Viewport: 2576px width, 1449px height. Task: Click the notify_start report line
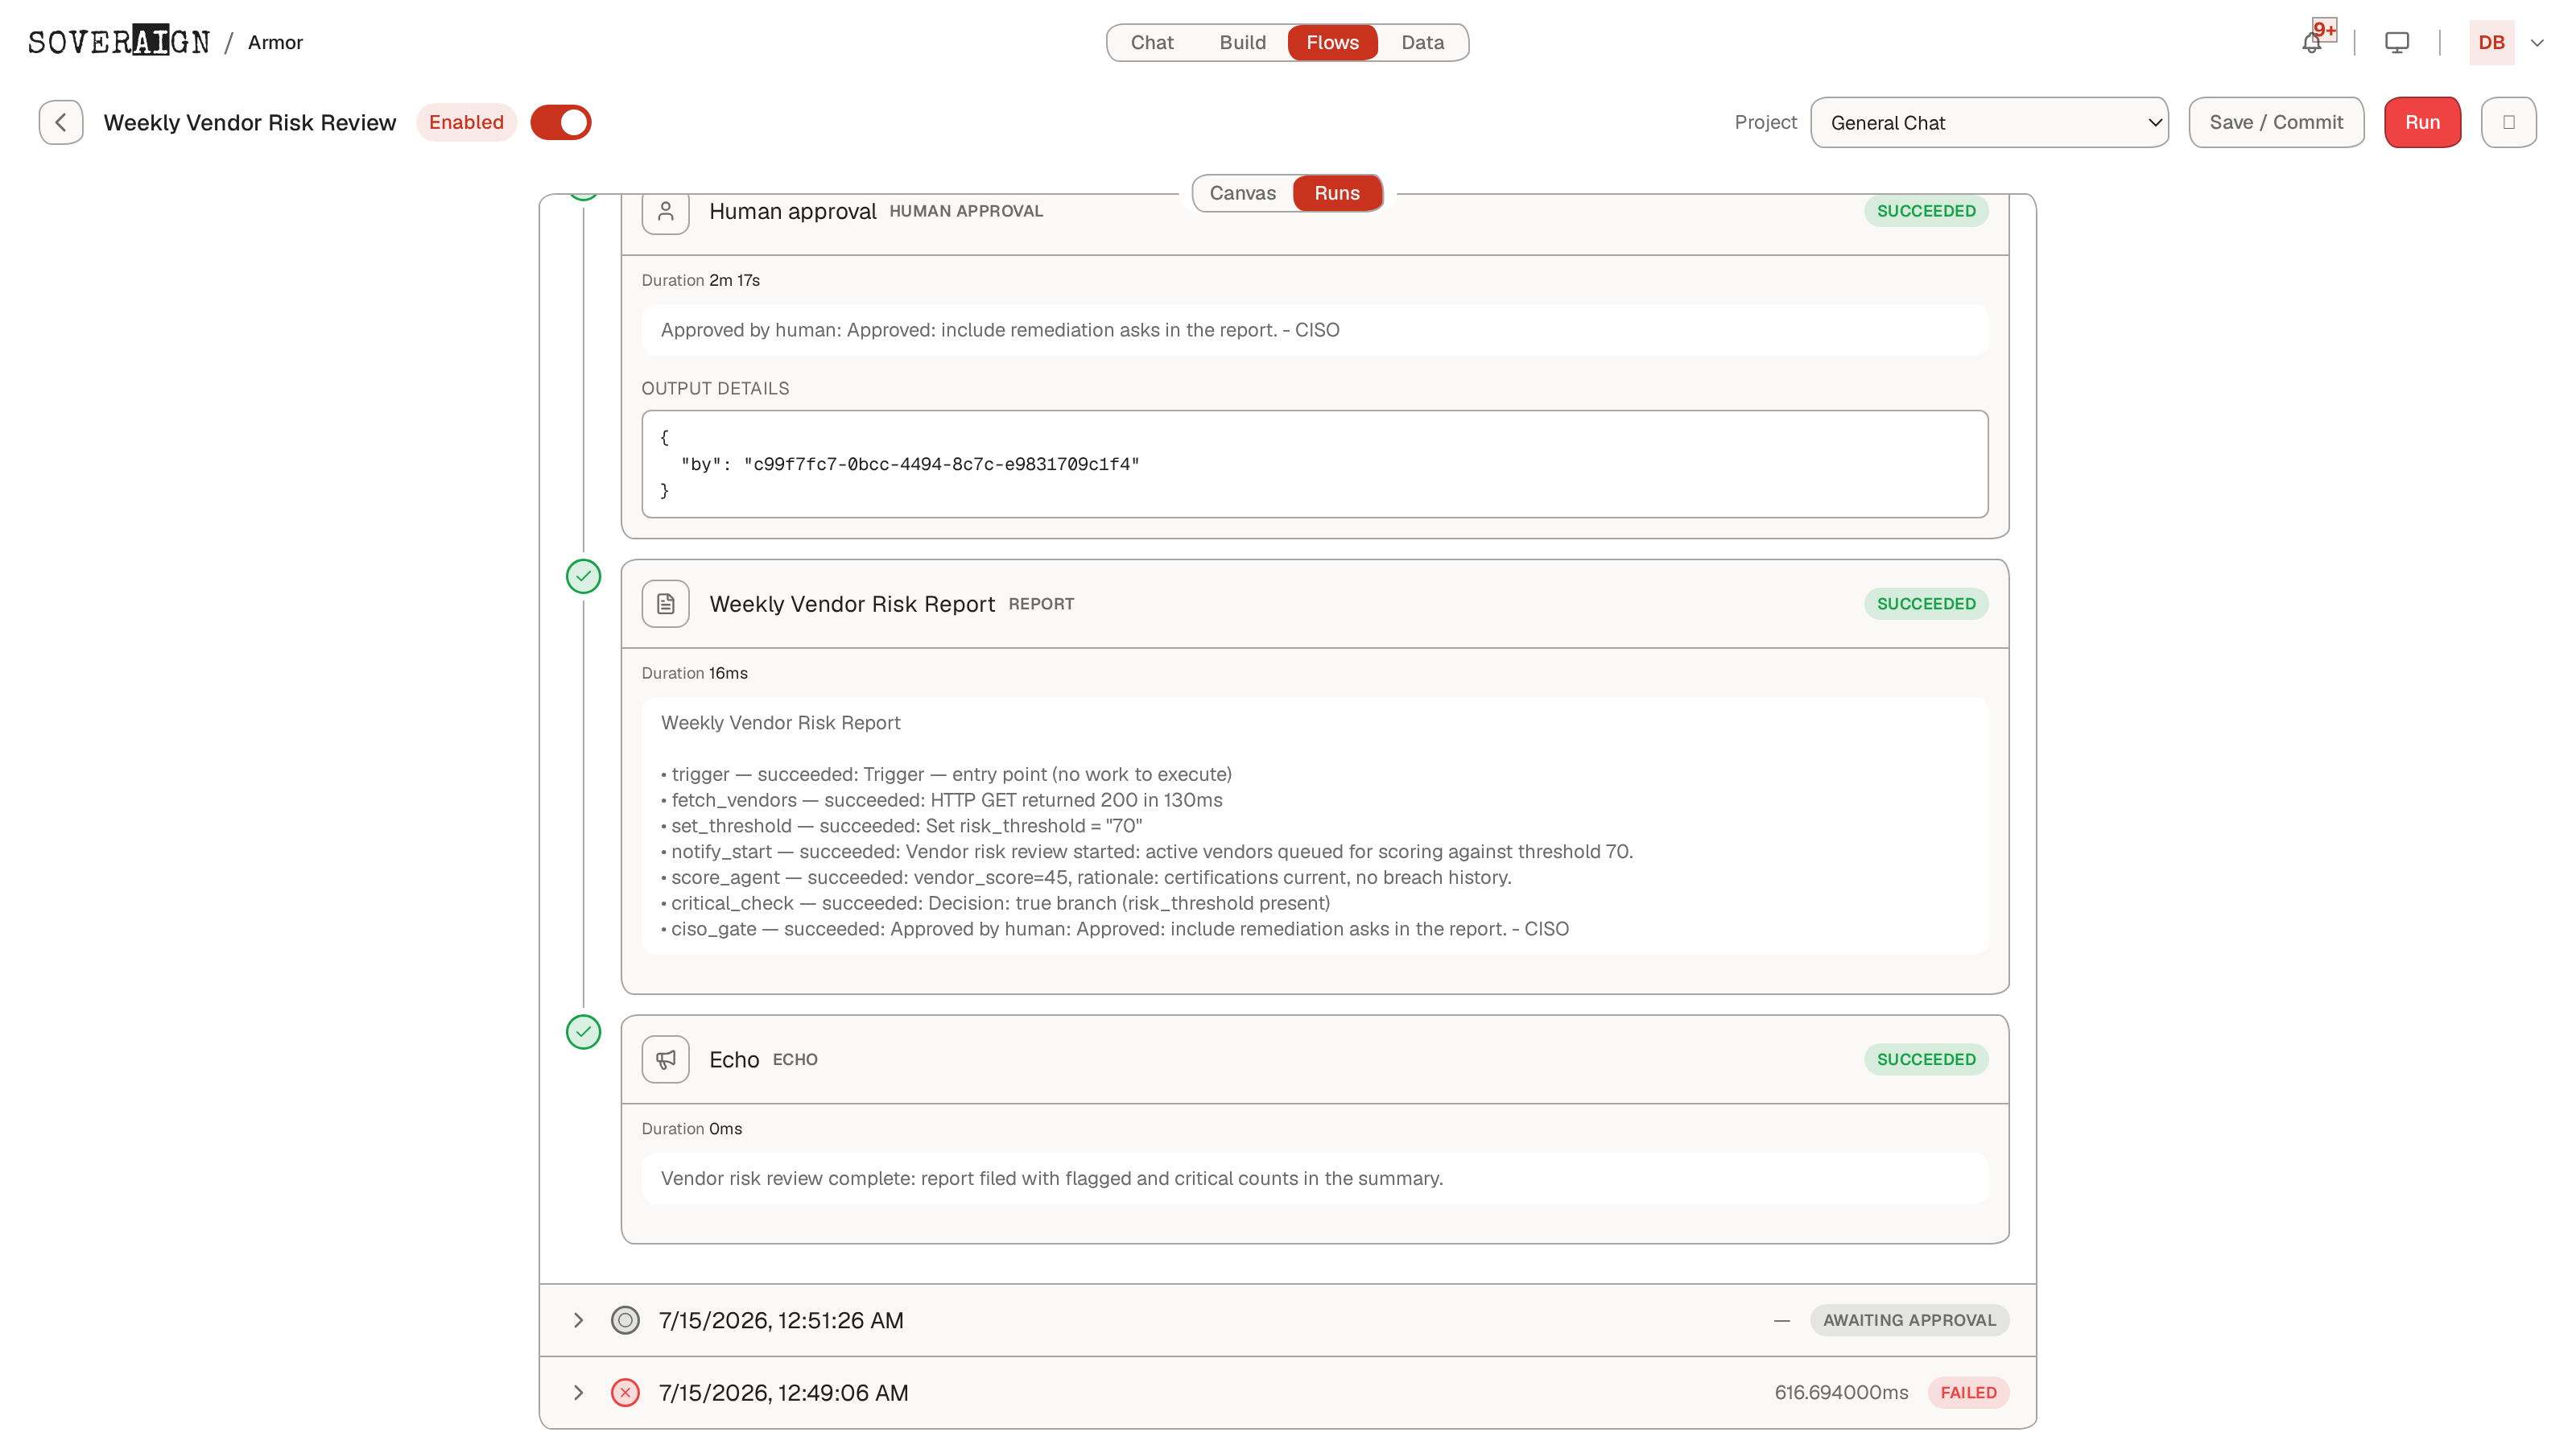1147,851
